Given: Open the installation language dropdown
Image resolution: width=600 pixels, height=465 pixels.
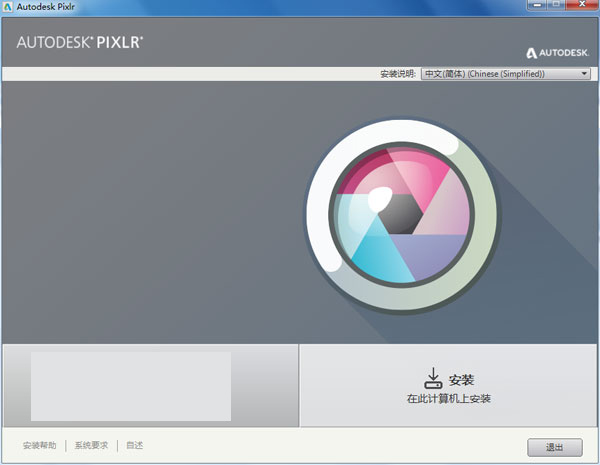Looking at the screenshot, I should [505, 74].
